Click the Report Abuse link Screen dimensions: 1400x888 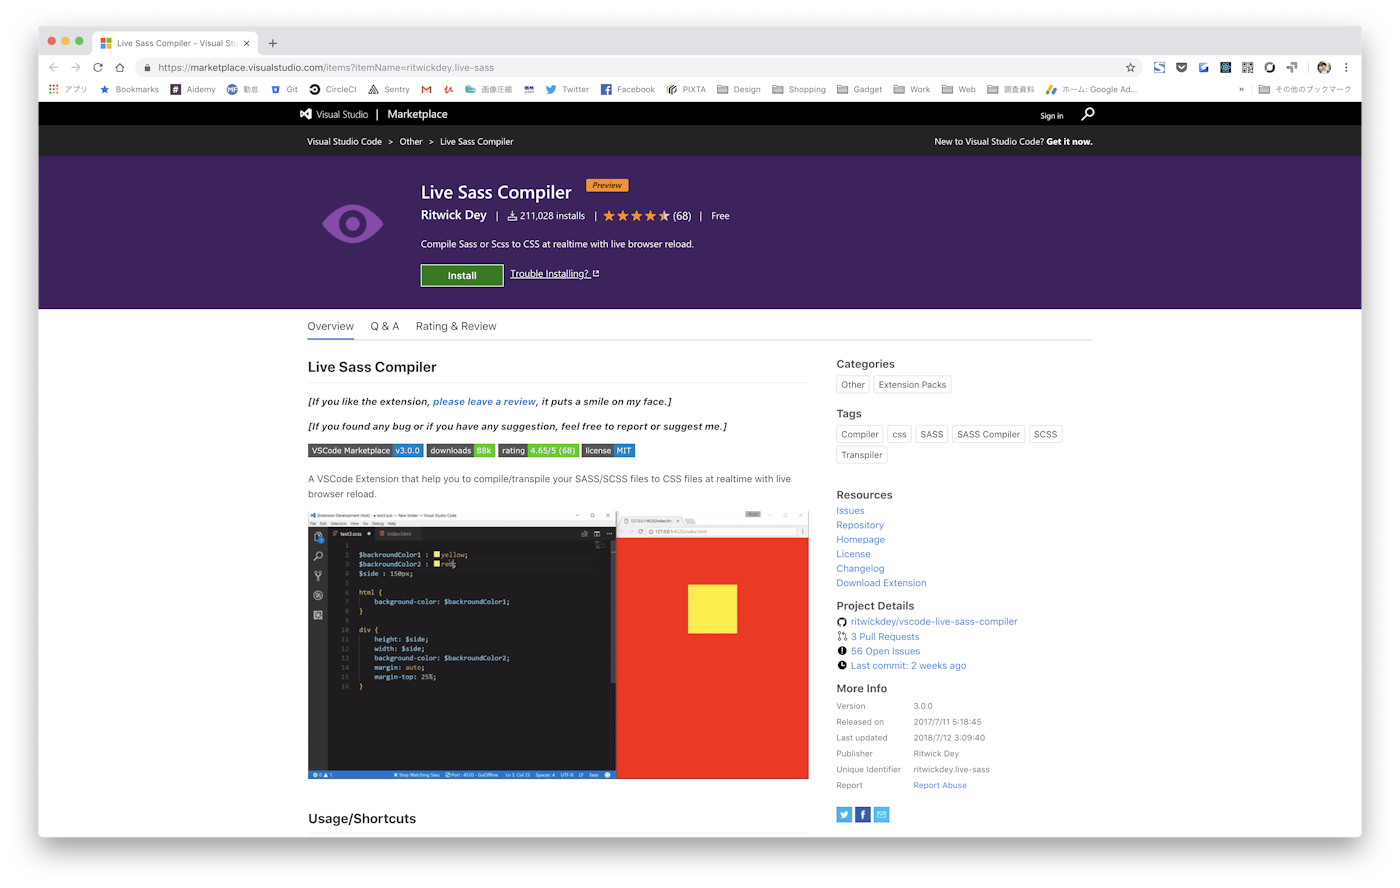(x=940, y=786)
